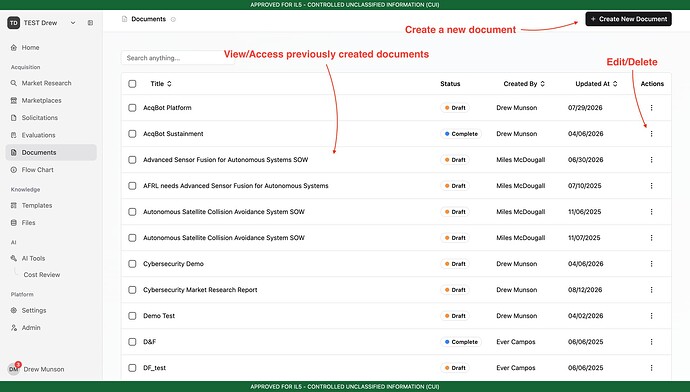This screenshot has height=392, width=690.
Task: Check the AcqBot Sustainment row checkbox
Action: pyautogui.click(x=132, y=134)
